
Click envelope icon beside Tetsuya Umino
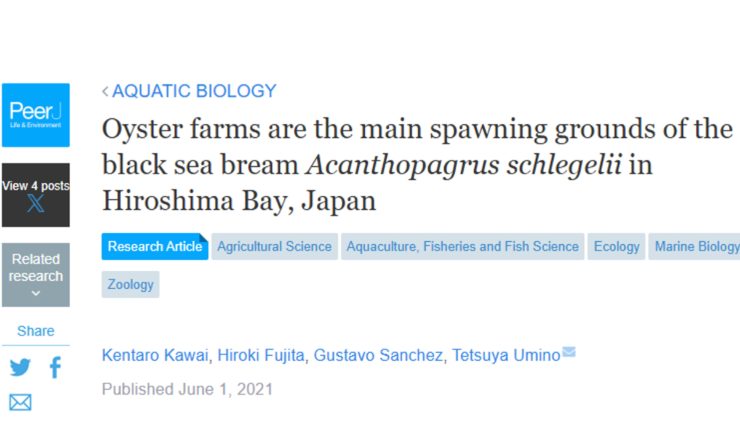click(569, 352)
